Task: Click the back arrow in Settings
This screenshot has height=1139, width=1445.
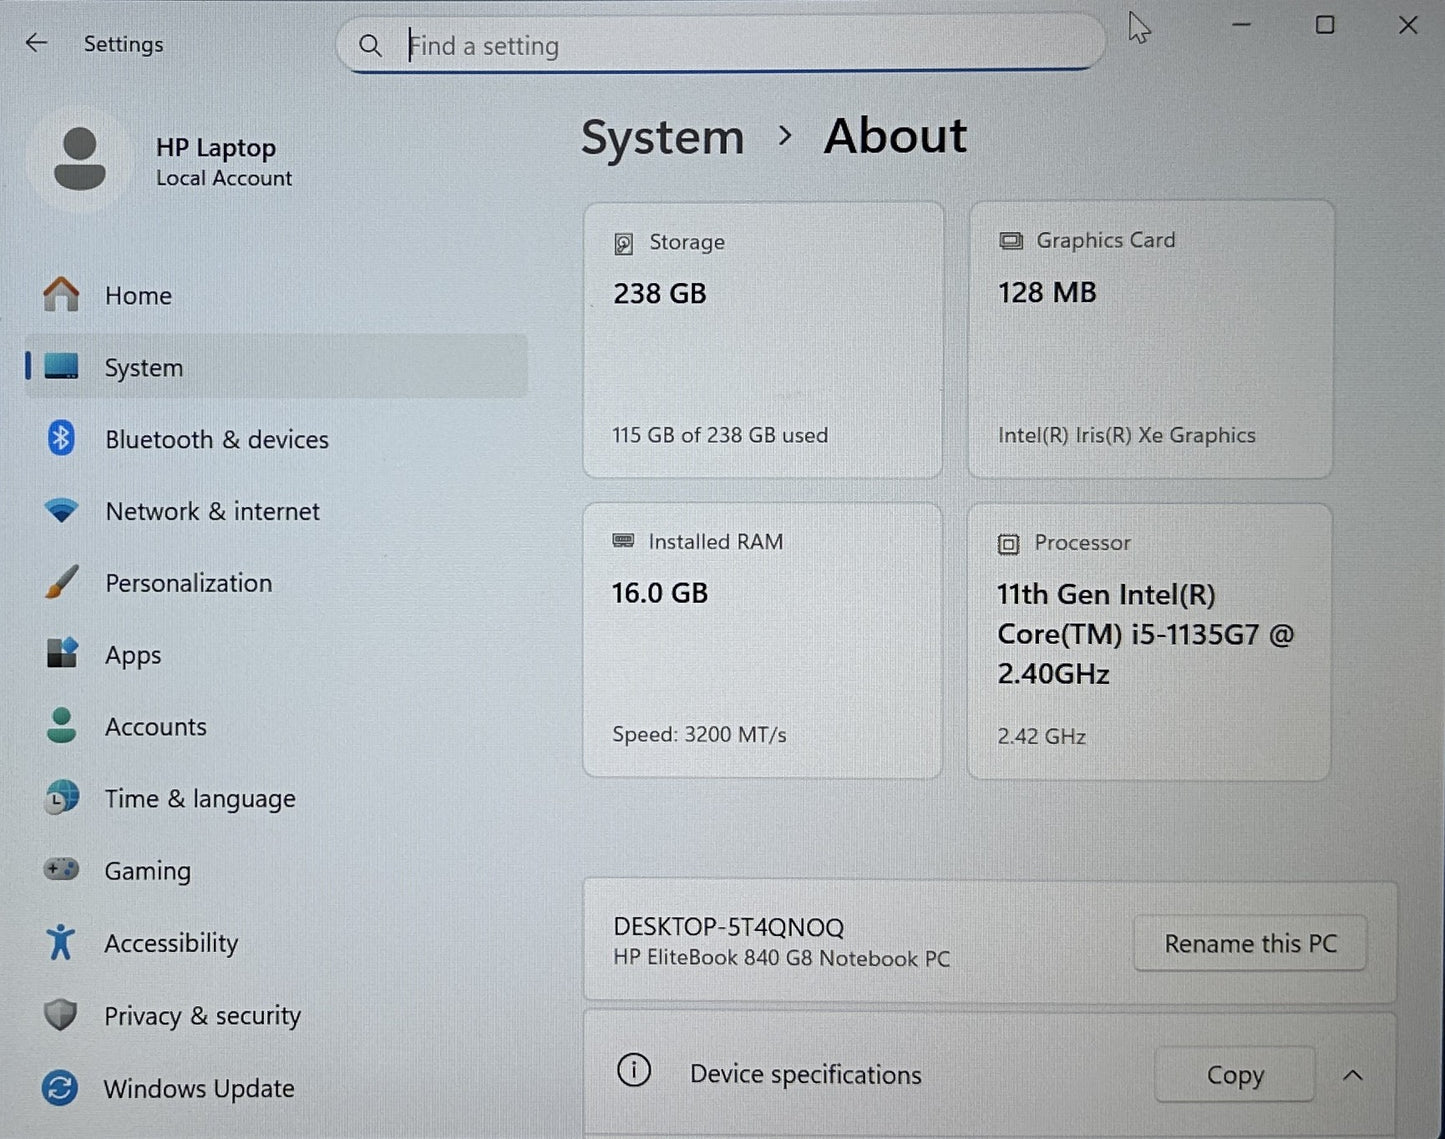Action: (37, 43)
